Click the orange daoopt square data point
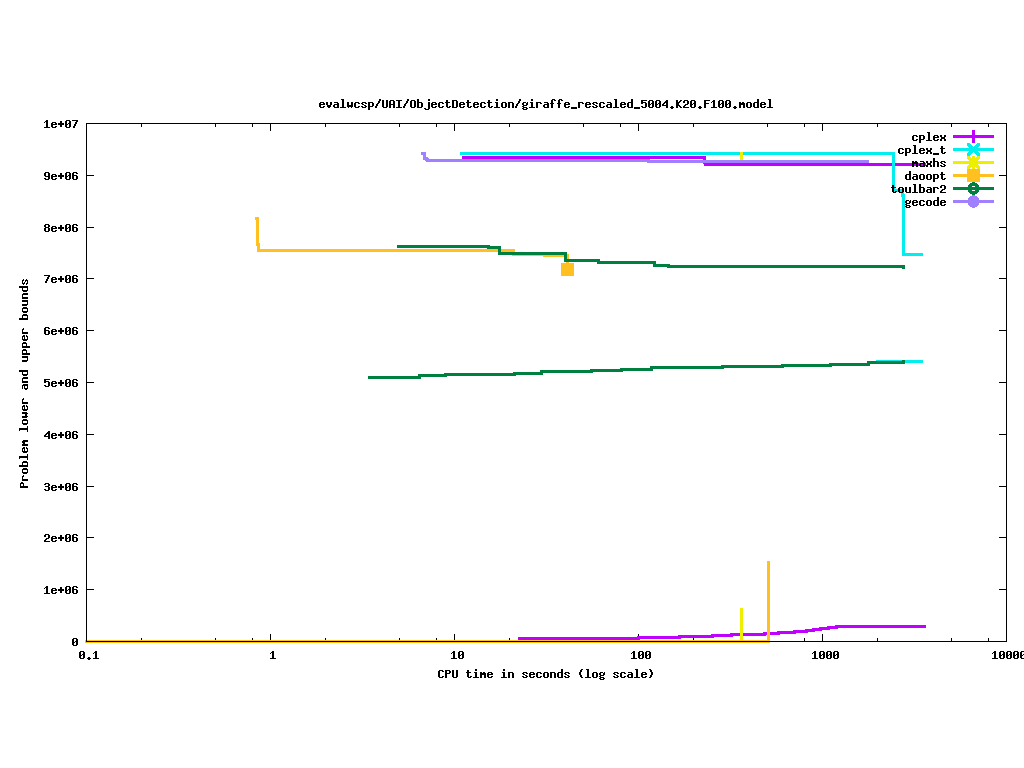 [x=567, y=269]
